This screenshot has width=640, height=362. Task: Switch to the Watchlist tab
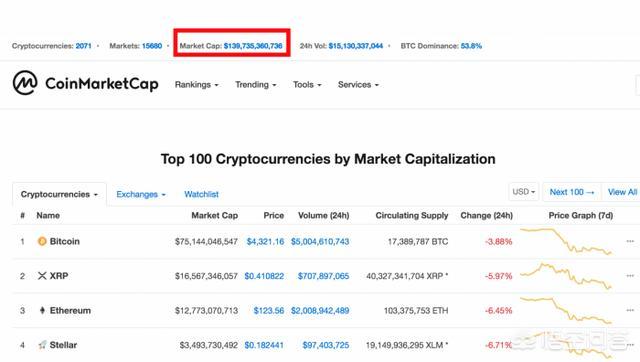(x=201, y=194)
